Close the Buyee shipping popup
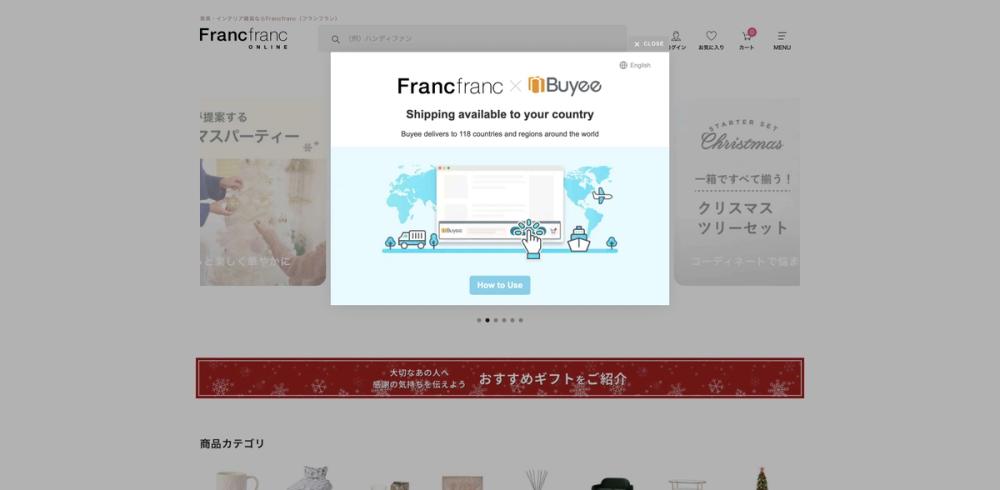This screenshot has width=1000, height=490. tap(649, 44)
